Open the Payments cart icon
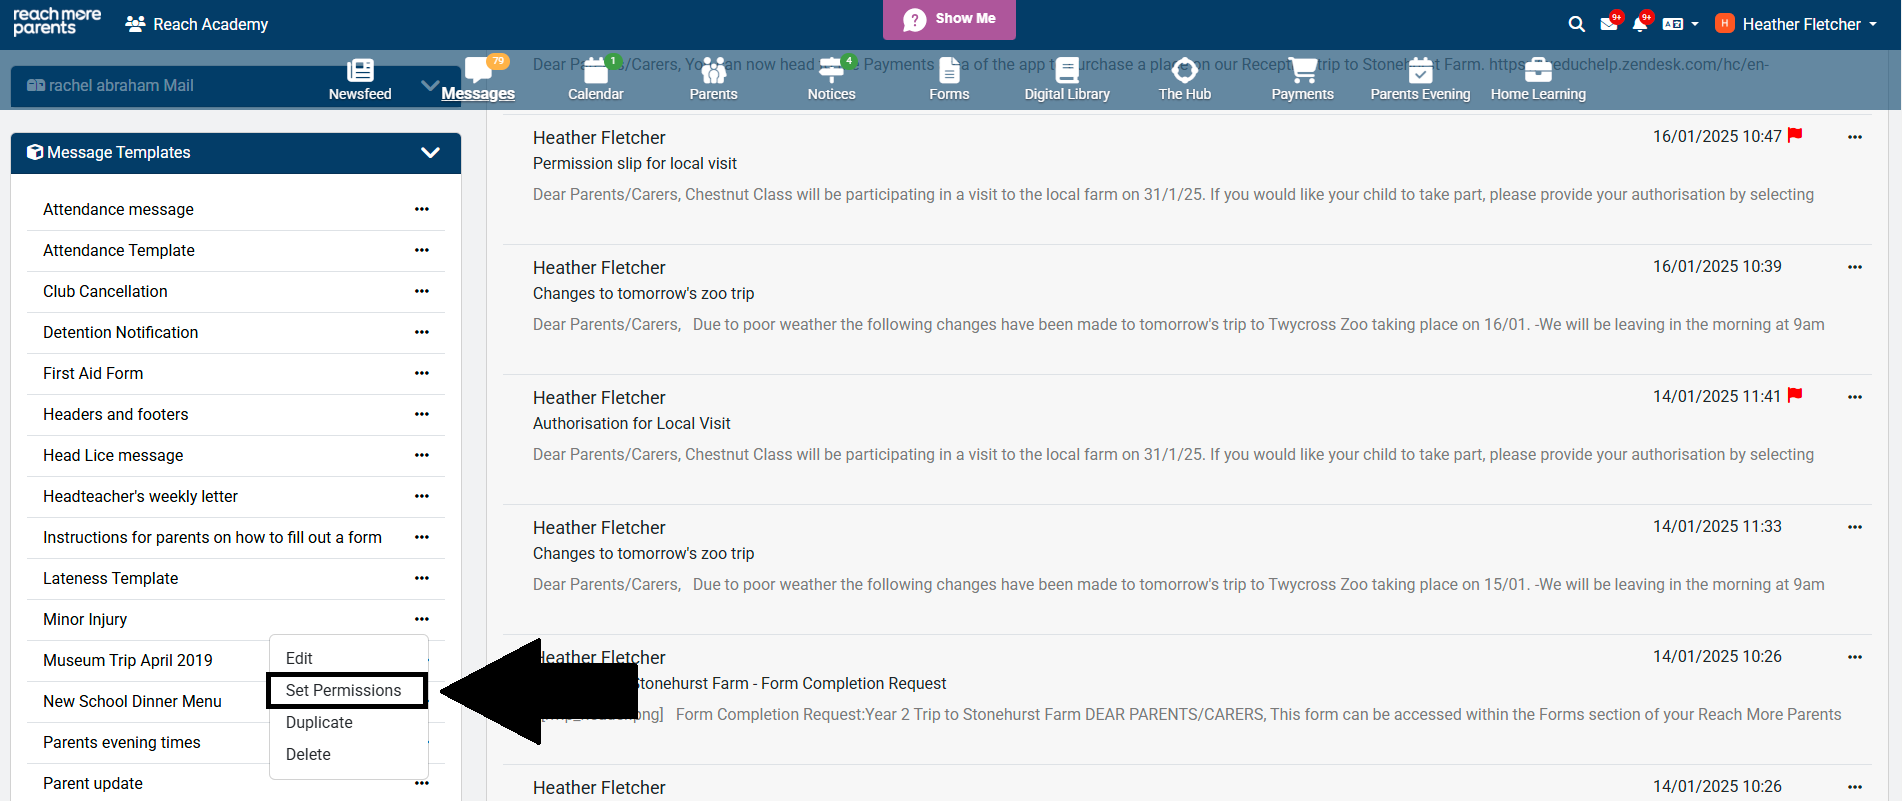 tap(1302, 70)
